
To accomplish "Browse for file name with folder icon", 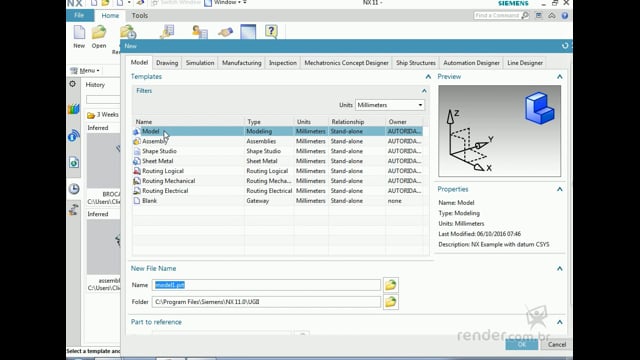I will tap(391, 285).
